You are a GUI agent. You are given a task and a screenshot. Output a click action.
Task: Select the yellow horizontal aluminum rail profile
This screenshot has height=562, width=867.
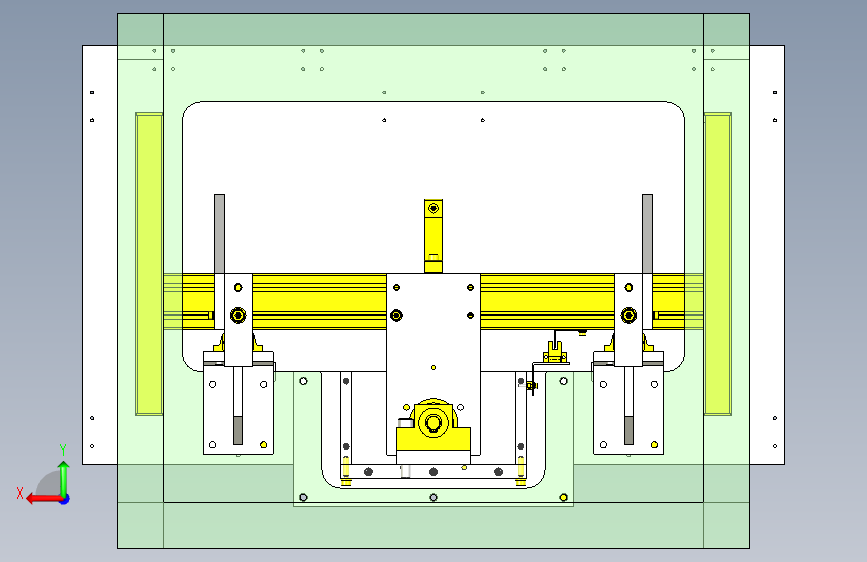320,301
